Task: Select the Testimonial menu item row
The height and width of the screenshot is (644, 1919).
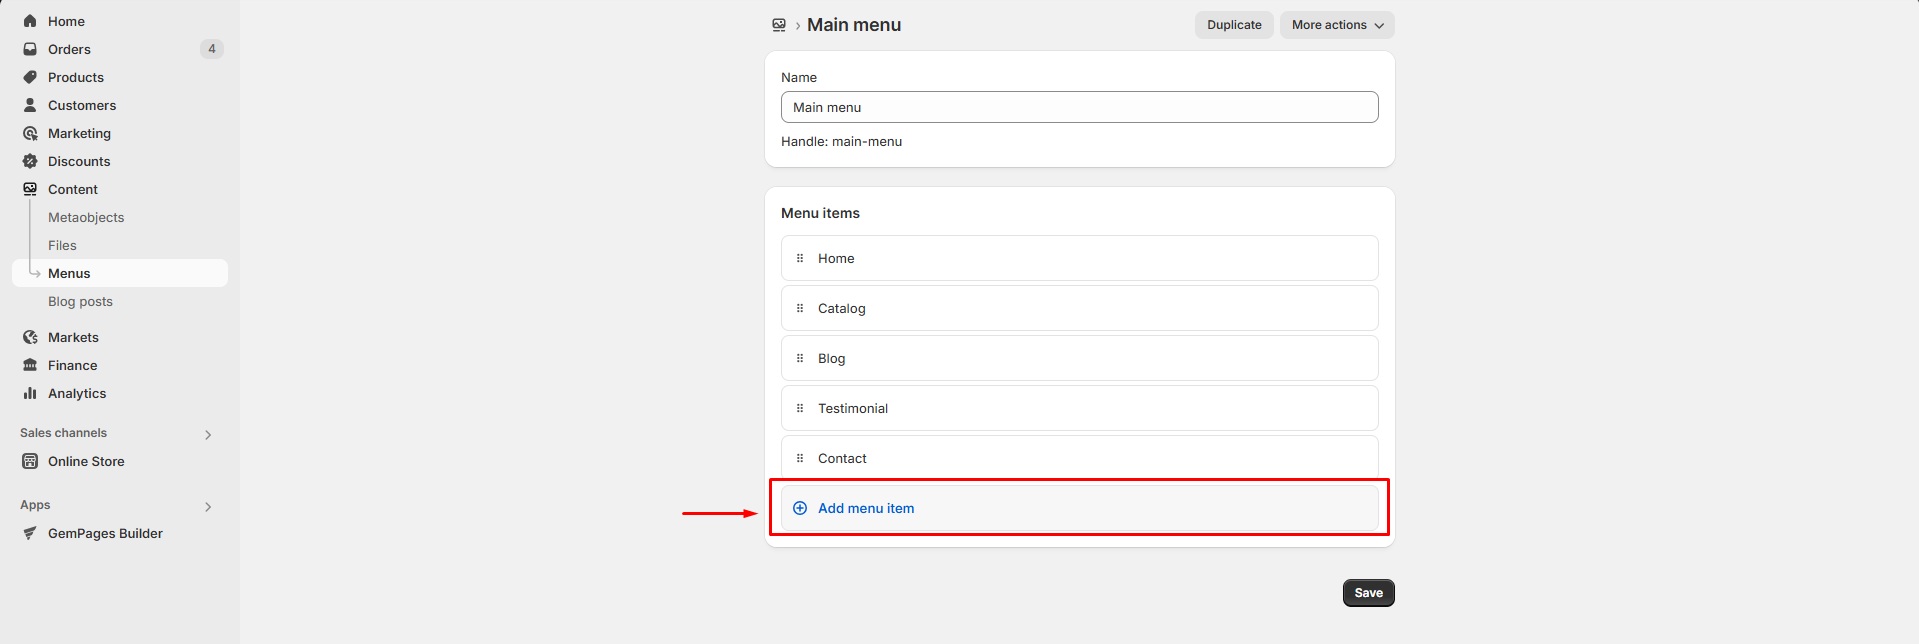Action: (1079, 408)
